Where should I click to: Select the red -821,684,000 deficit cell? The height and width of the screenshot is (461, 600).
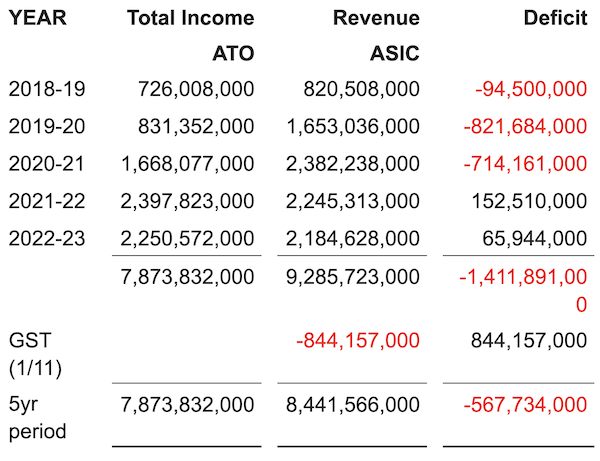(525, 126)
